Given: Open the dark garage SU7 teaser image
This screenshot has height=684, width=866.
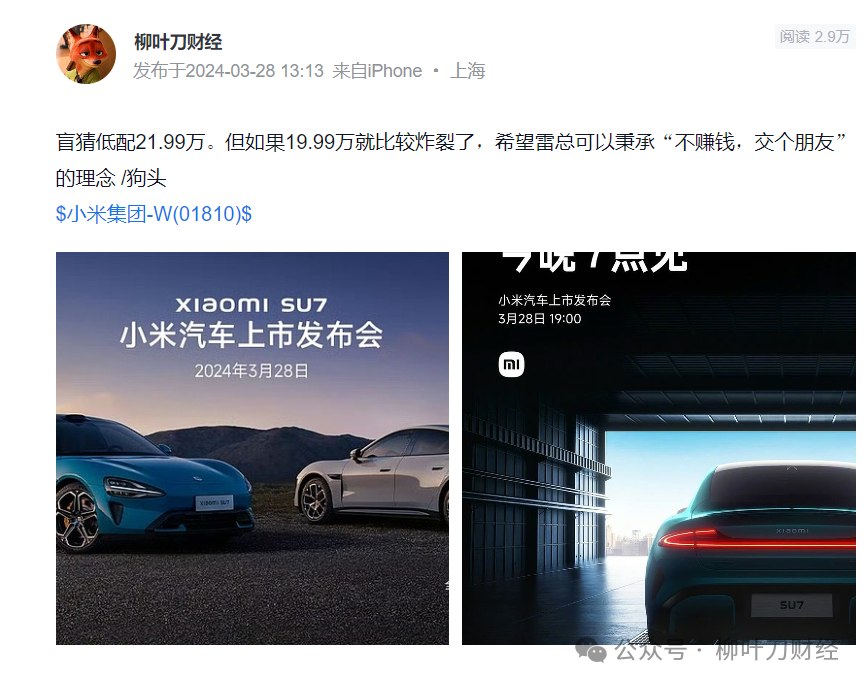Looking at the screenshot, I should 658,448.
